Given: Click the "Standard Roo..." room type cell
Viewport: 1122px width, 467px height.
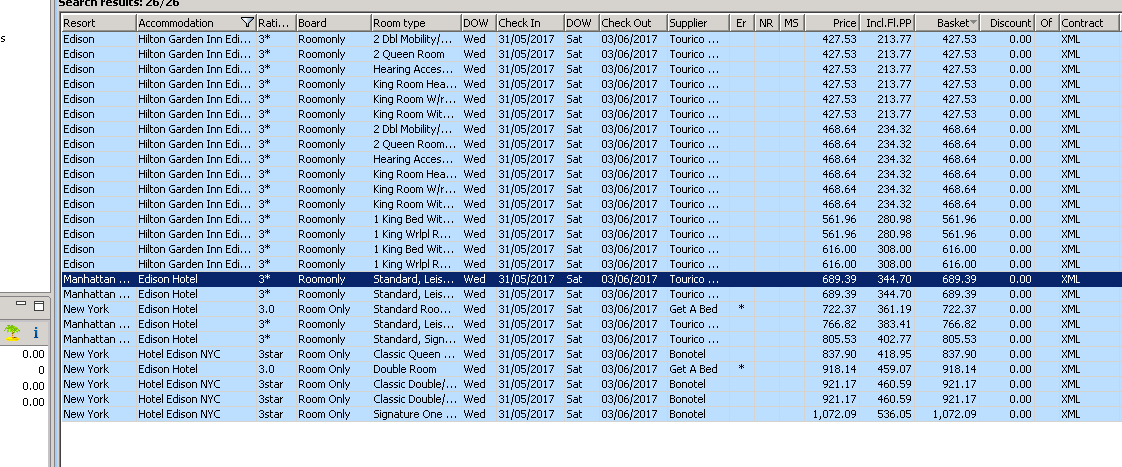Looking at the screenshot, I should pyautogui.click(x=416, y=309).
